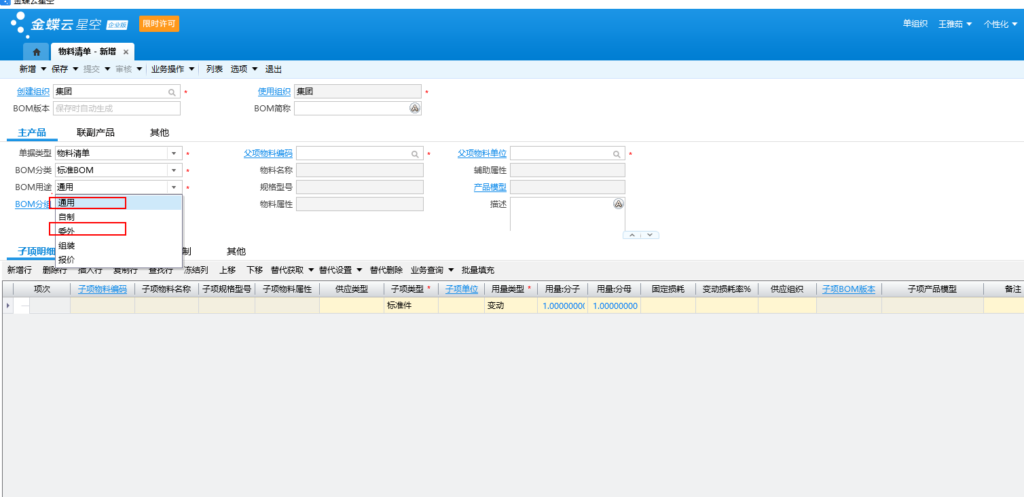Open the 产品模型 link label
The image size is (1024, 497).
point(490,187)
